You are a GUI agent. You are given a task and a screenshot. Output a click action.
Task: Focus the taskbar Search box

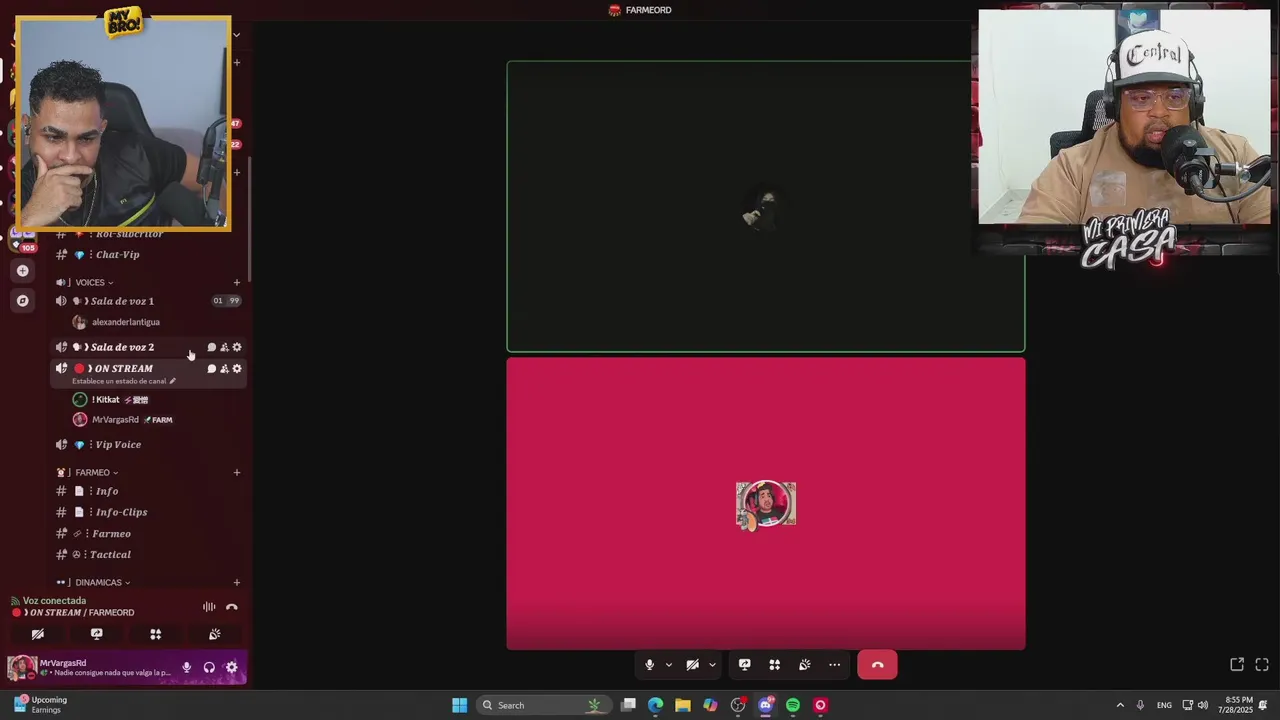(543, 705)
